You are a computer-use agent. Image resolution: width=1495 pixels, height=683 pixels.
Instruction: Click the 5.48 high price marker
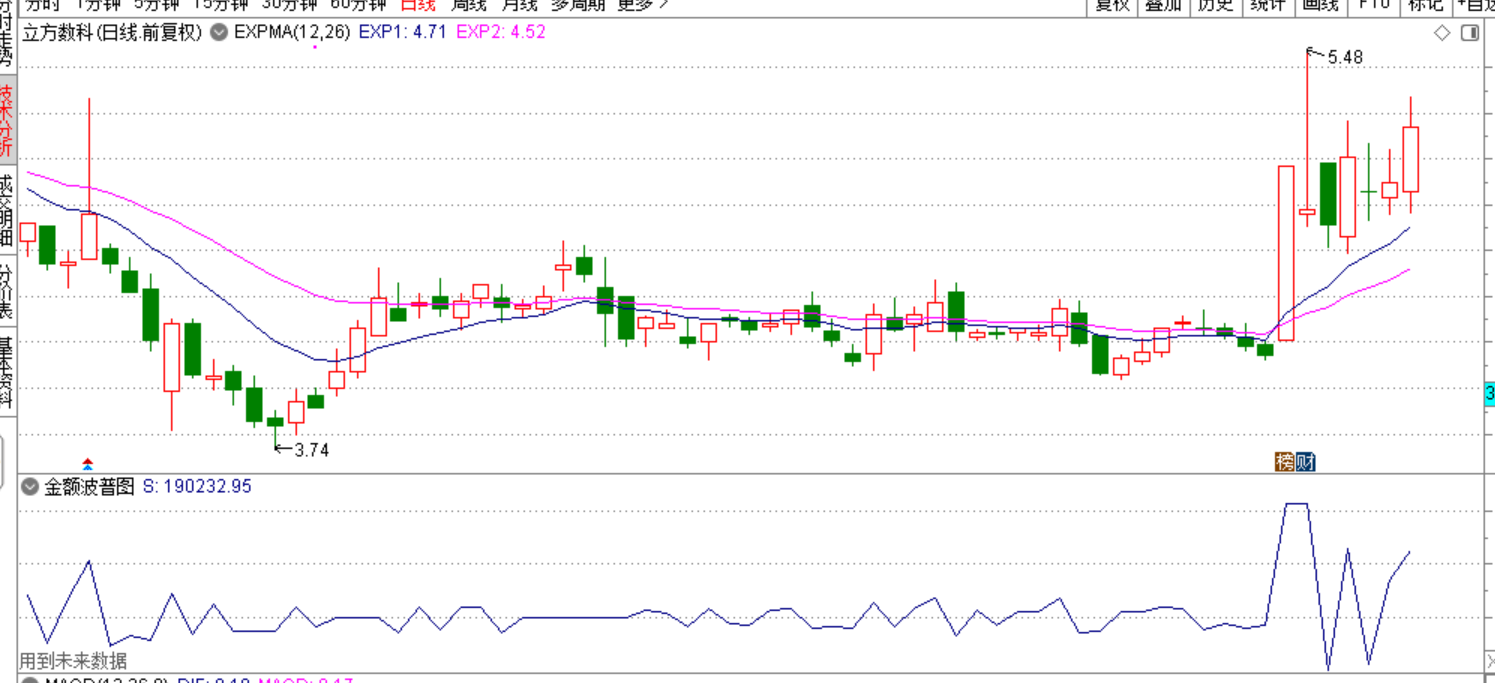point(1344,57)
